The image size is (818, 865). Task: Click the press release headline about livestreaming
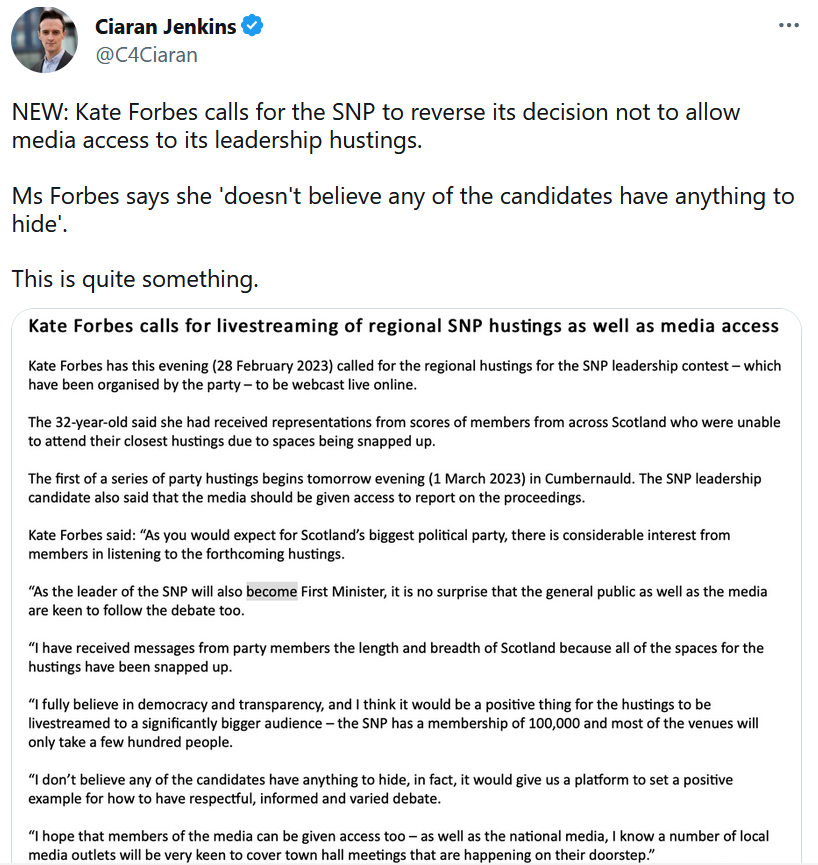click(x=403, y=326)
